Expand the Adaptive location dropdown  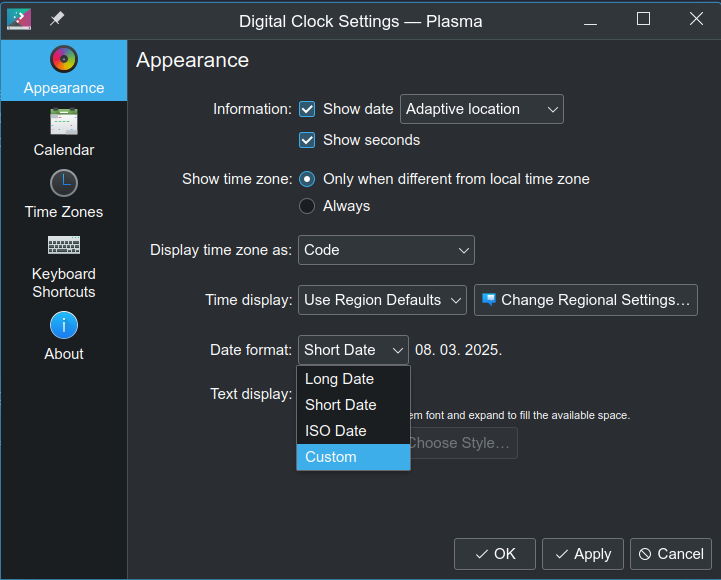(x=481, y=109)
